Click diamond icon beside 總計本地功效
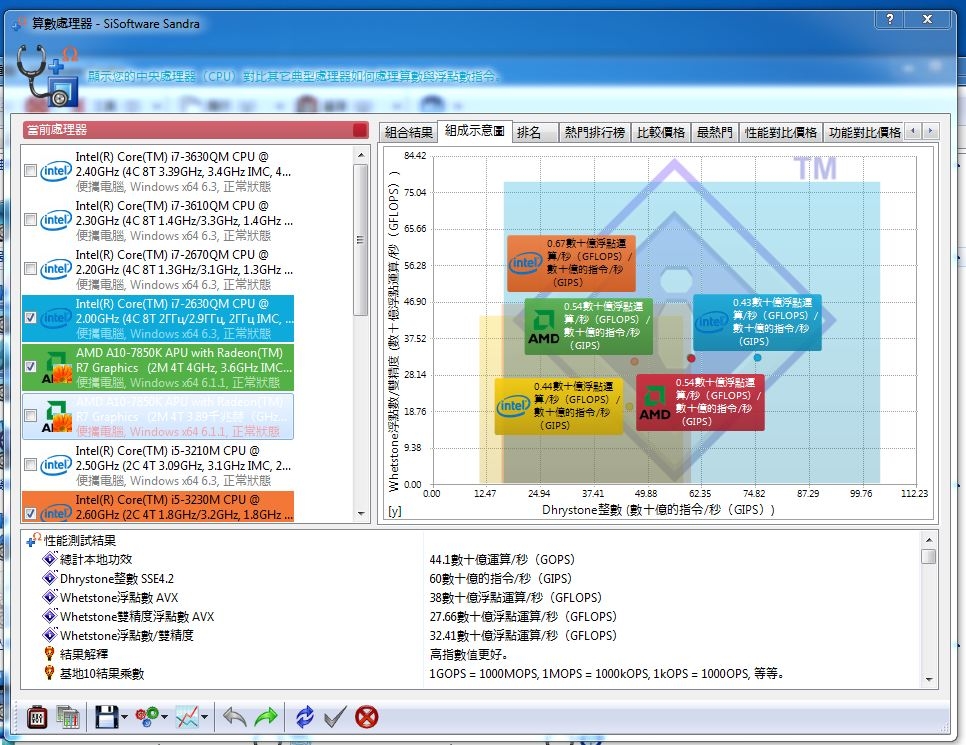The height and width of the screenshot is (745, 966). point(50,559)
